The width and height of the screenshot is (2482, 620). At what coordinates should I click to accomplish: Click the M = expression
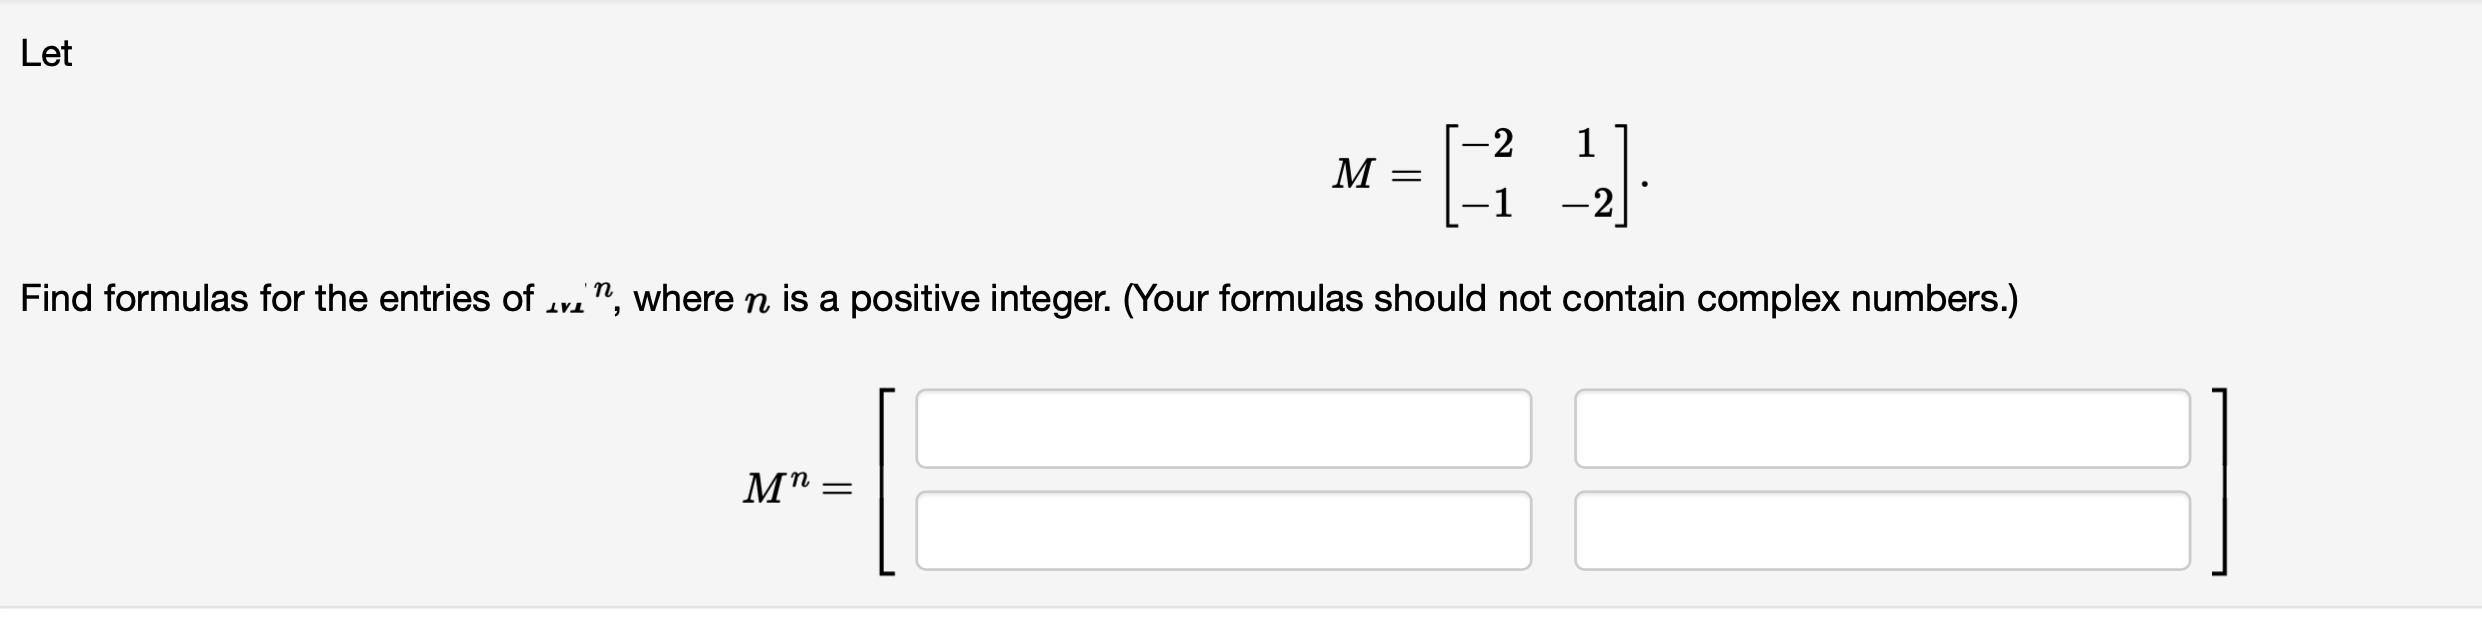click(x=1379, y=172)
